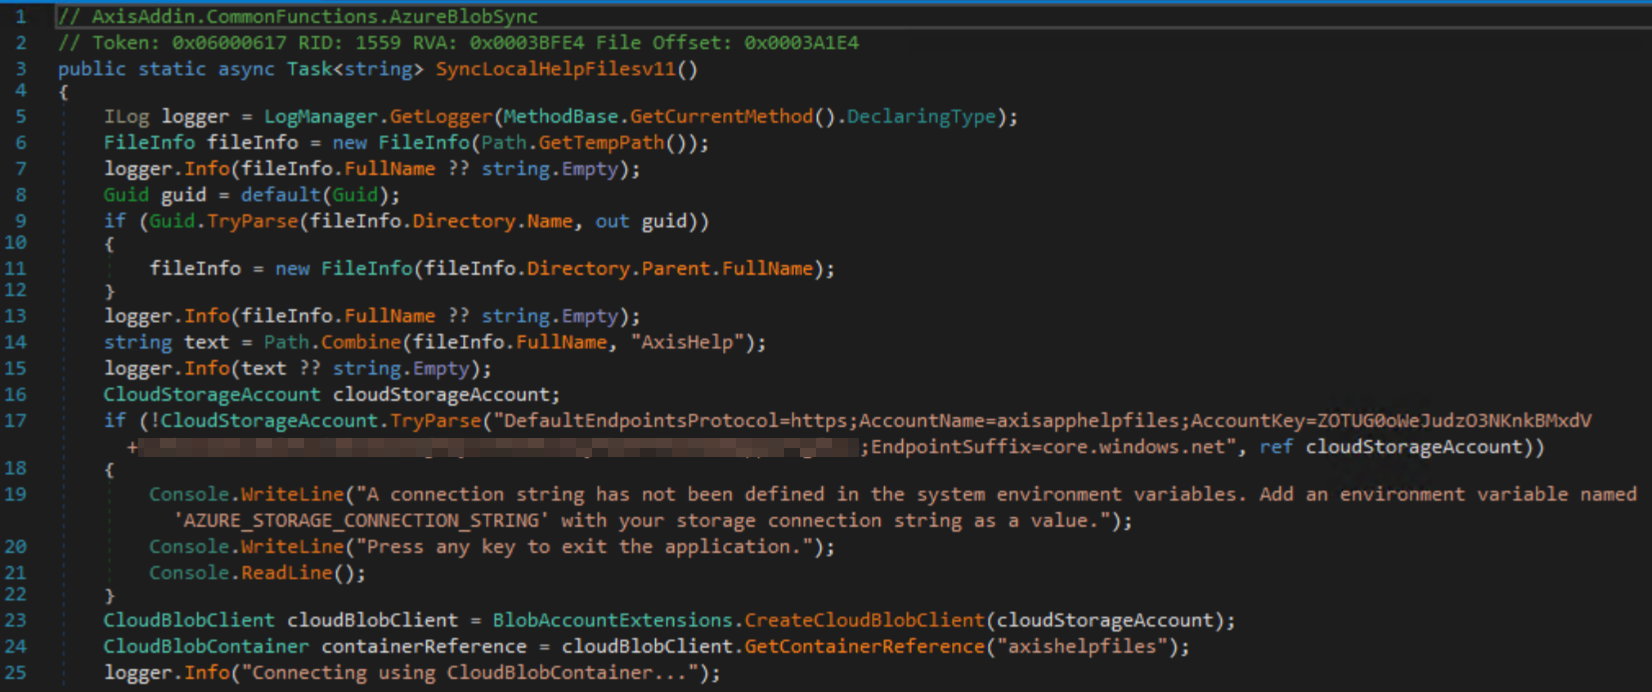Open Guid.TryParse on line 9

252,221
